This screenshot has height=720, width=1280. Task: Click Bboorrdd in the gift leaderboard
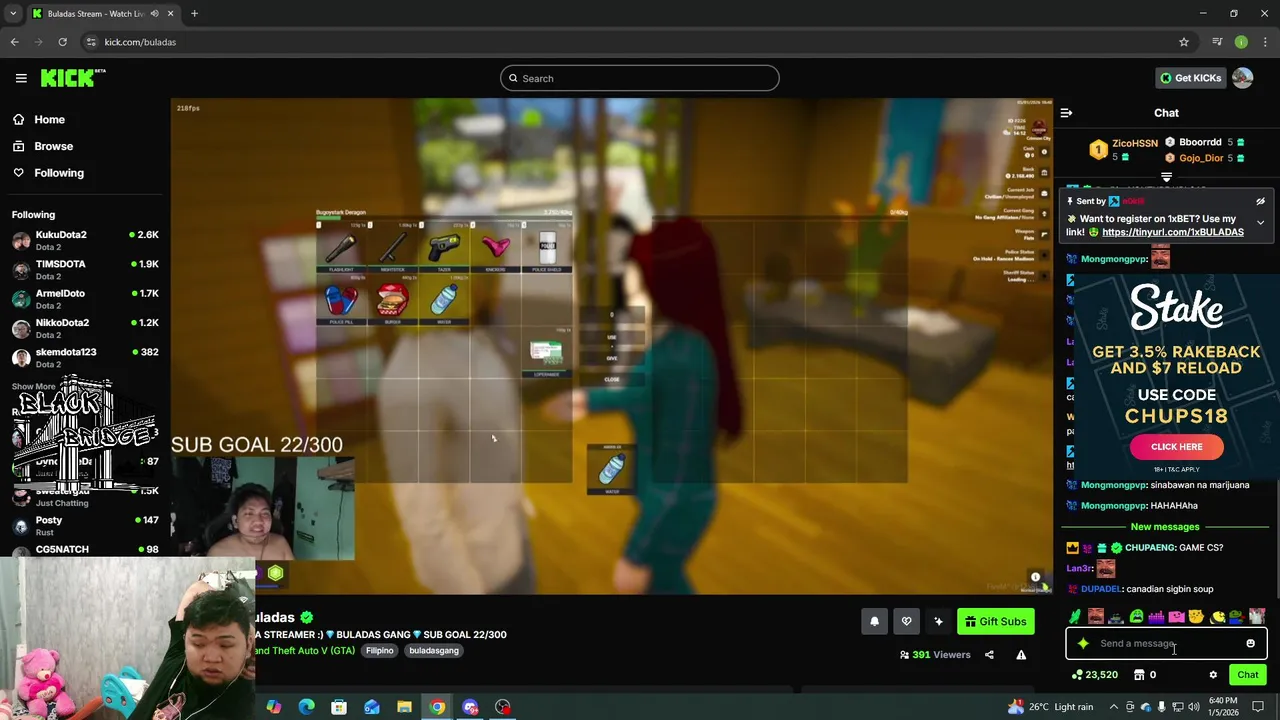click(x=1200, y=142)
